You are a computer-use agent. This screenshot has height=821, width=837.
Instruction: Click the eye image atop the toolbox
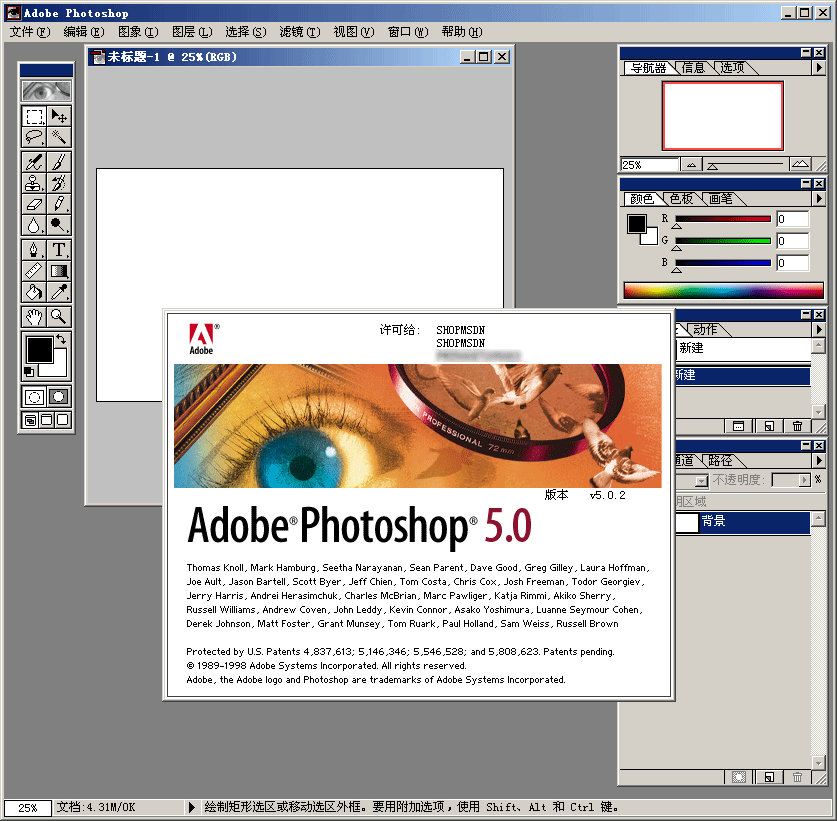click(46, 91)
